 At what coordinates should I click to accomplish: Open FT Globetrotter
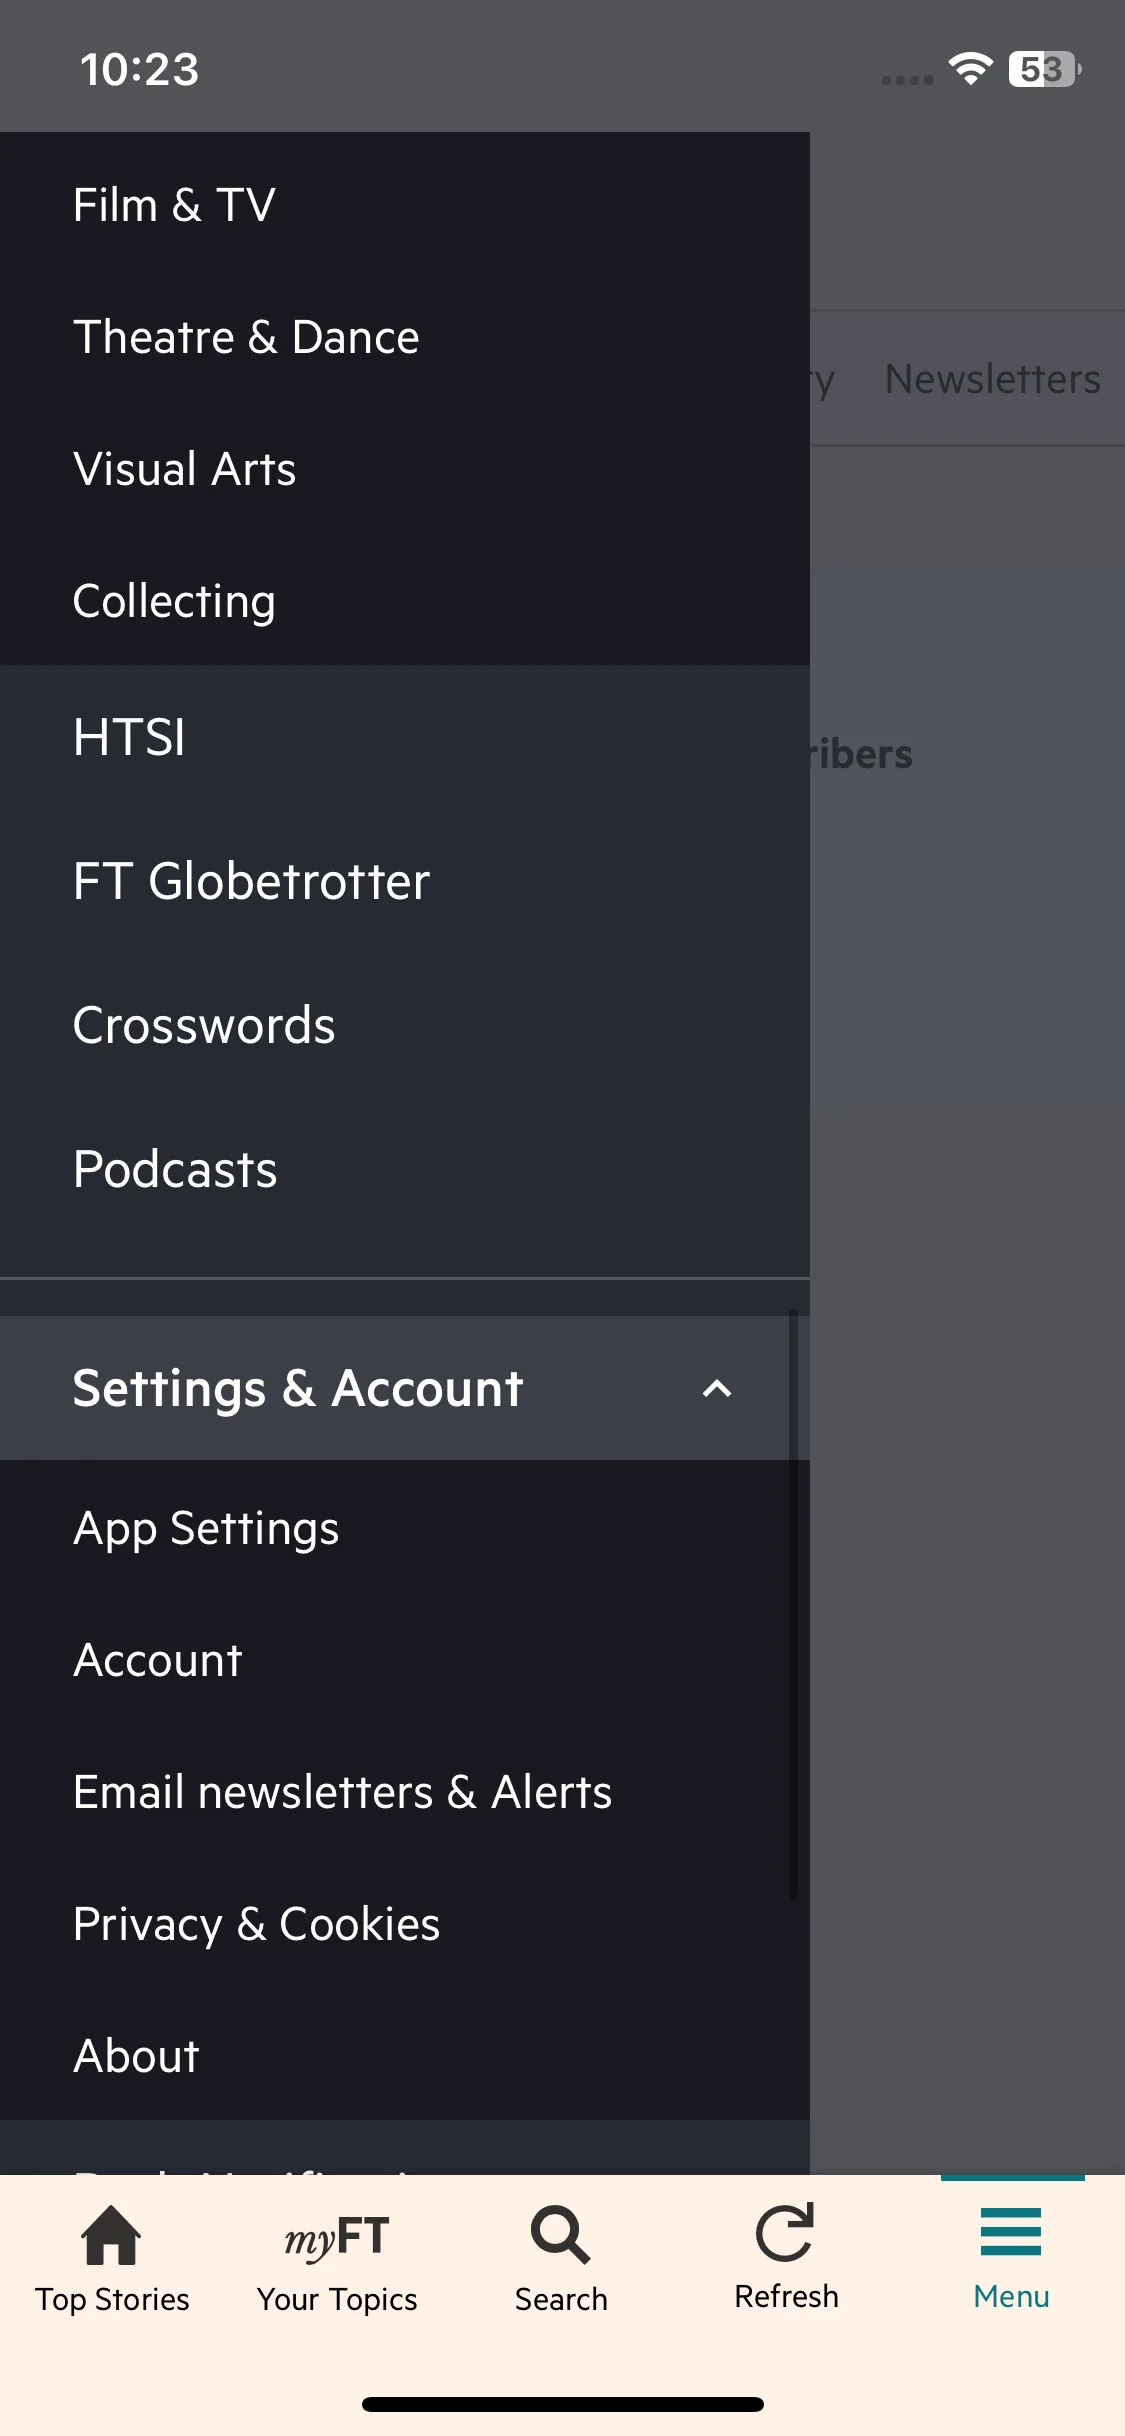coord(404,881)
